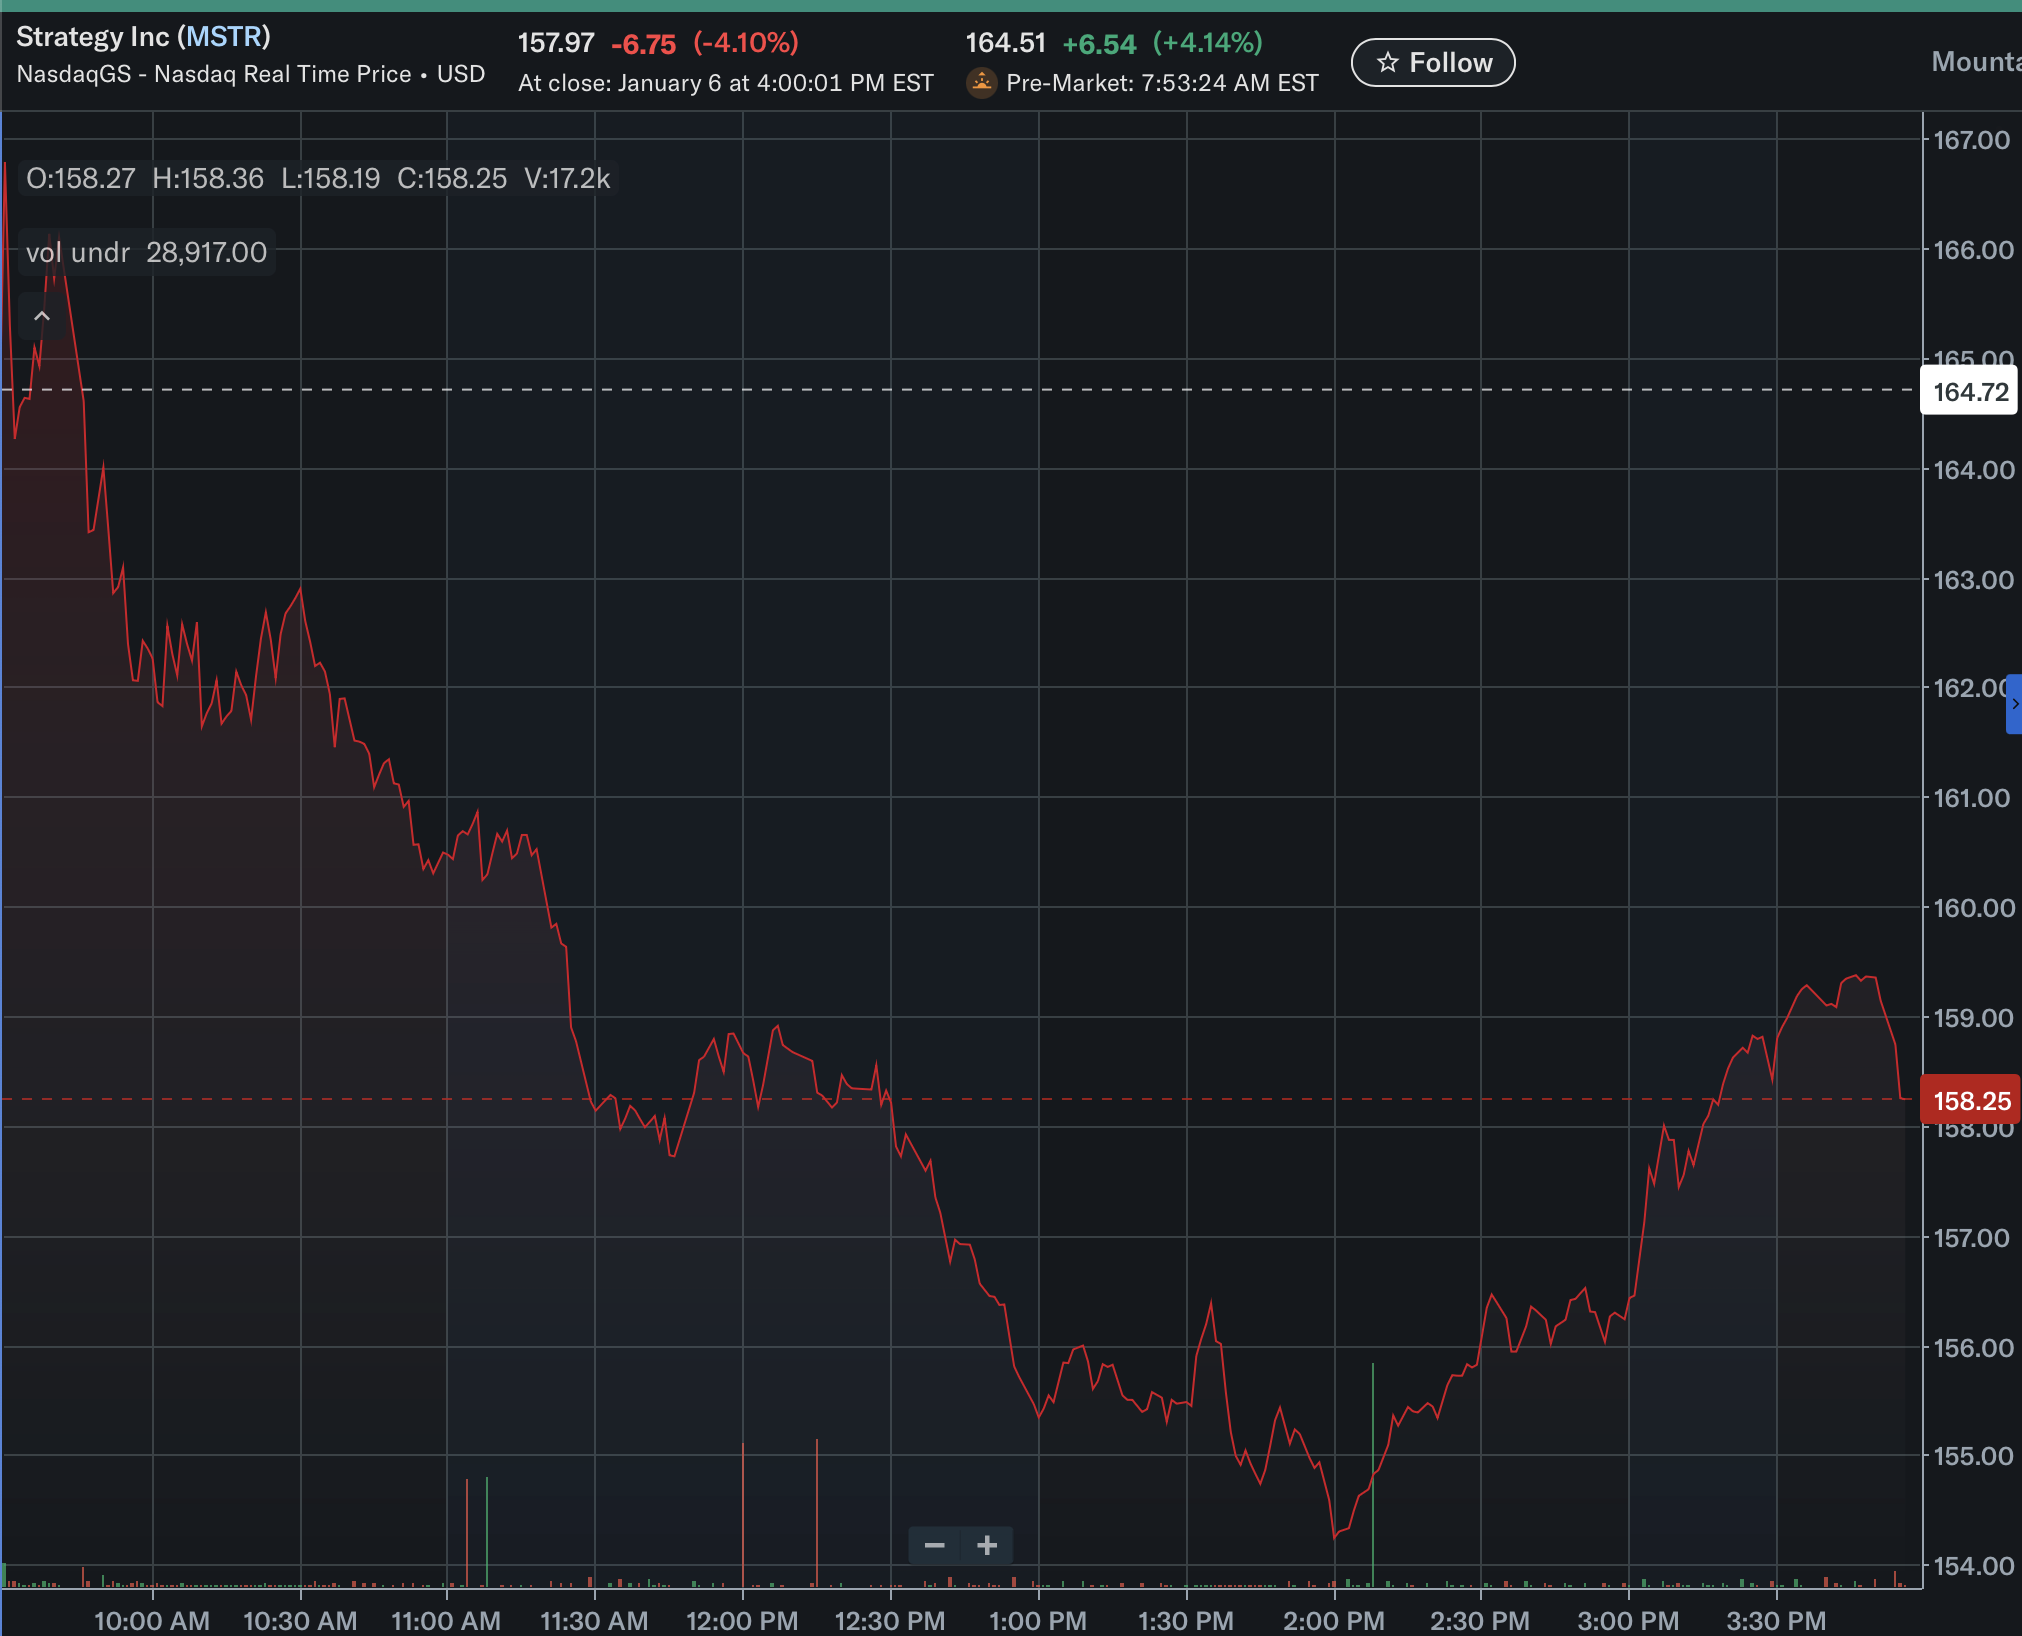This screenshot has width=2022, height=1636.
Task: Click the 3:30 PM time axis label
Action: click(x=1776, y=1620)
